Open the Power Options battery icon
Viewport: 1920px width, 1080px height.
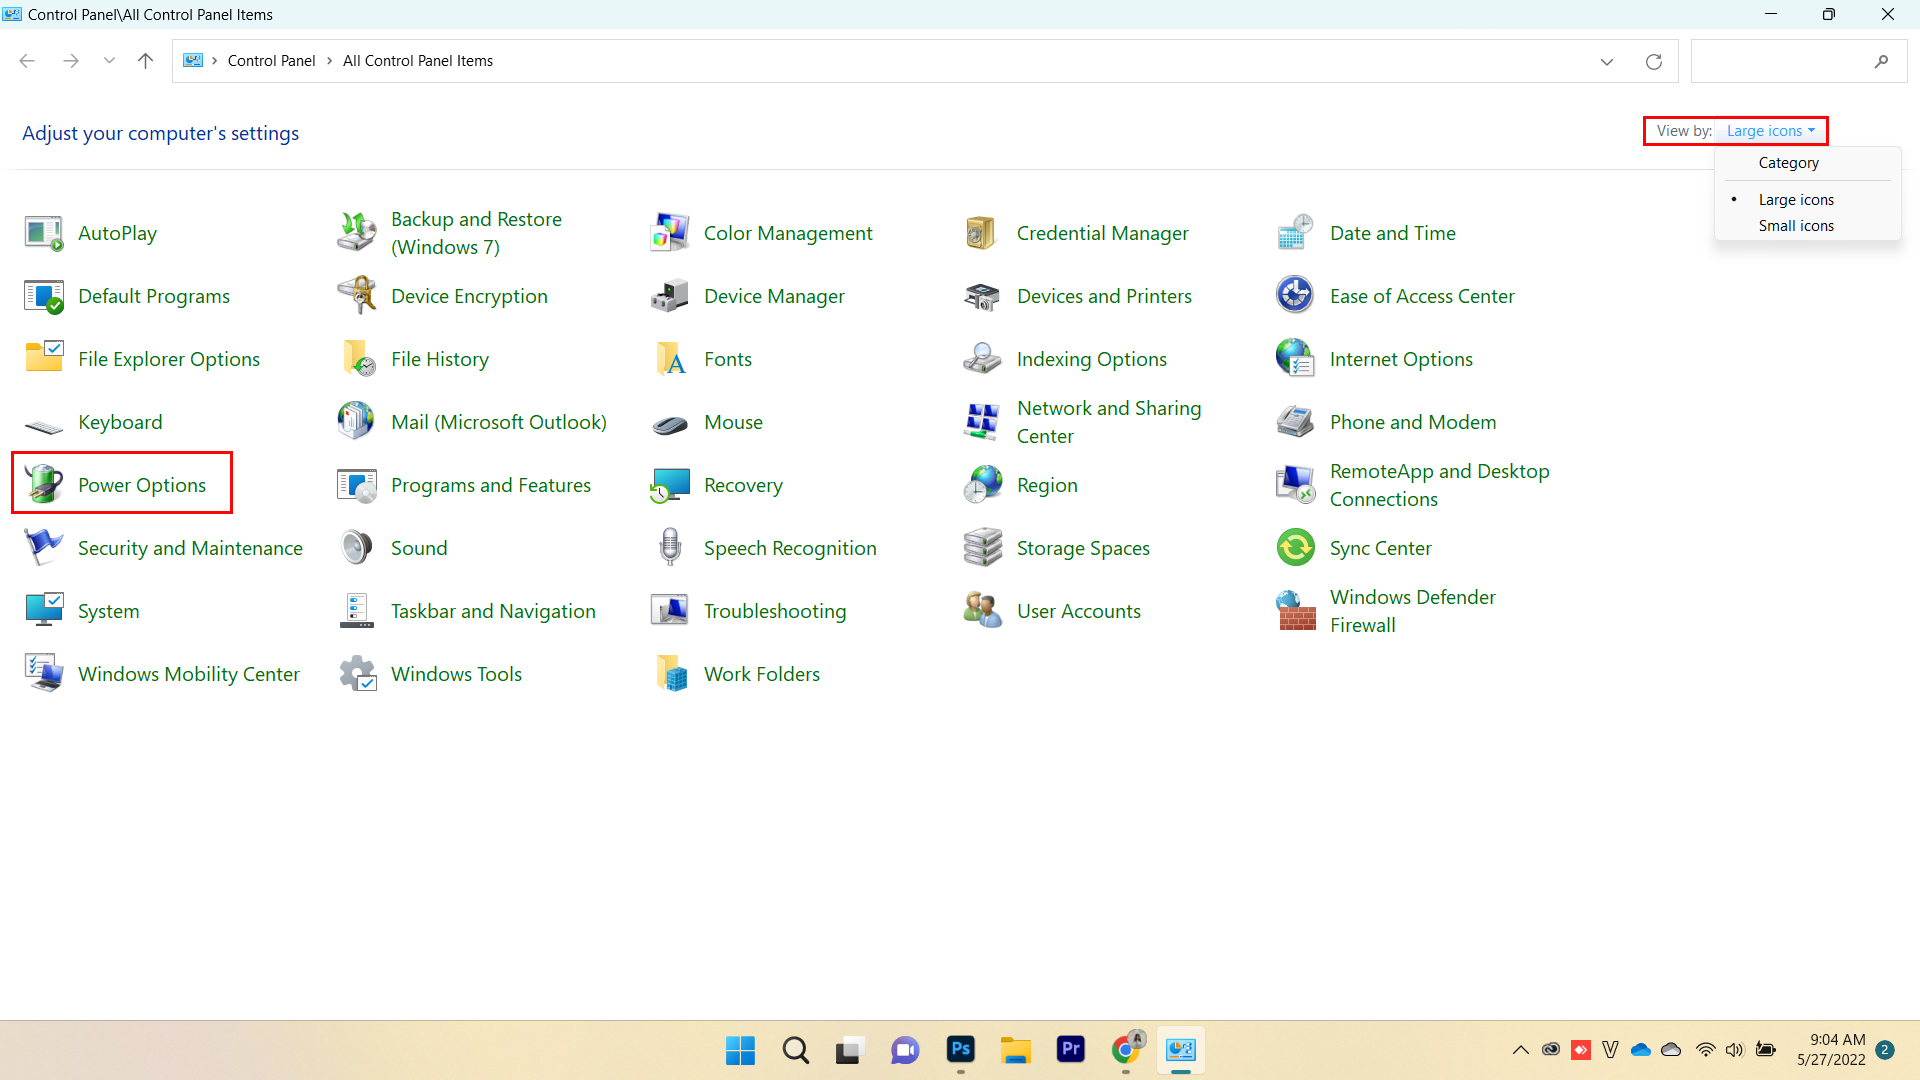(x=44, y=485)
